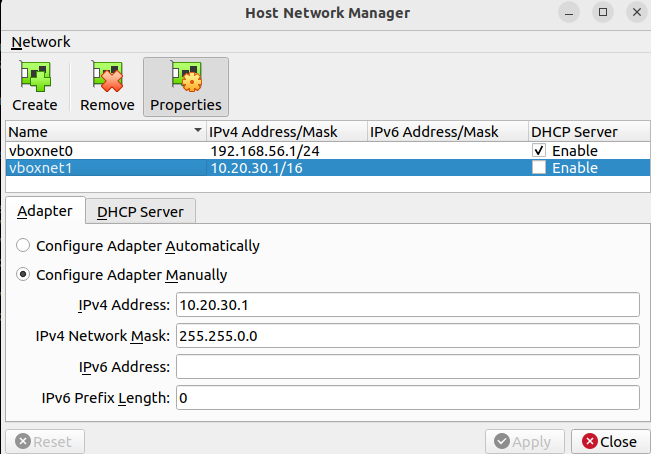This screenshot has height=454, width=651.
Task: Choose Configure Adapter Manually radio button
Action: point(23,275)
